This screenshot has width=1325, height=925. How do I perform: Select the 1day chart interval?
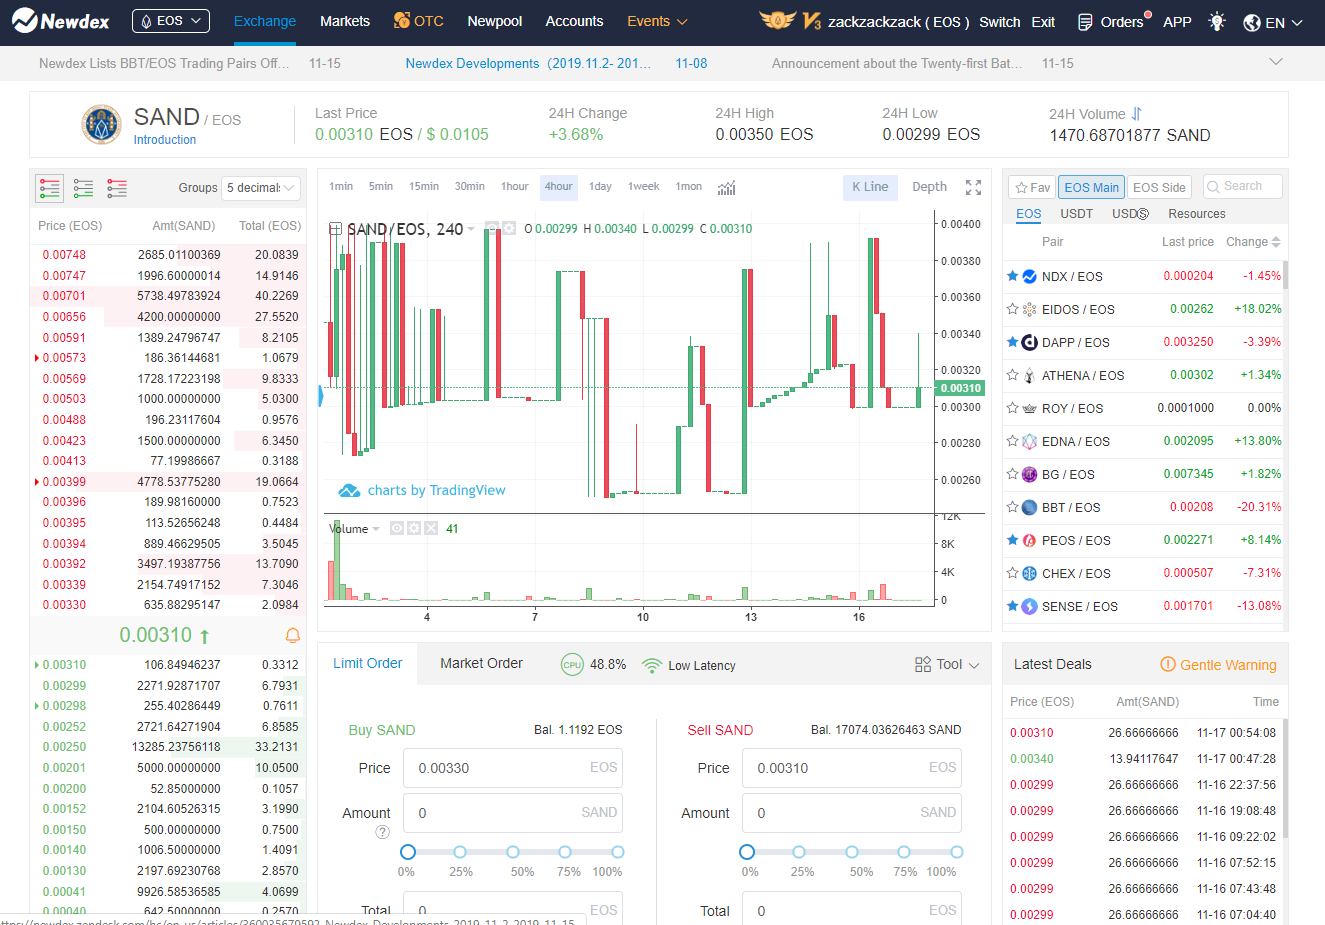[x=600, y=187]
